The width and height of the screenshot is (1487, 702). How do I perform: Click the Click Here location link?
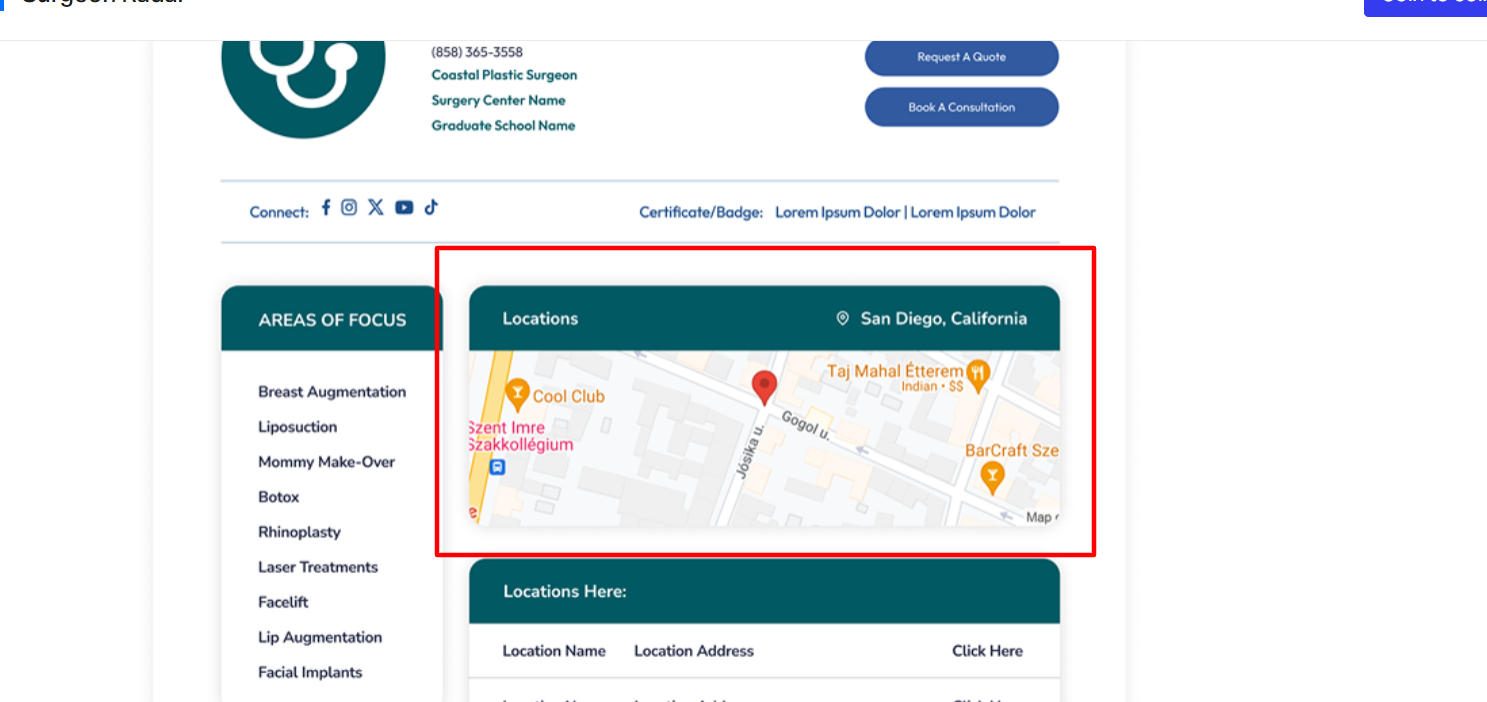coord(987,651)
